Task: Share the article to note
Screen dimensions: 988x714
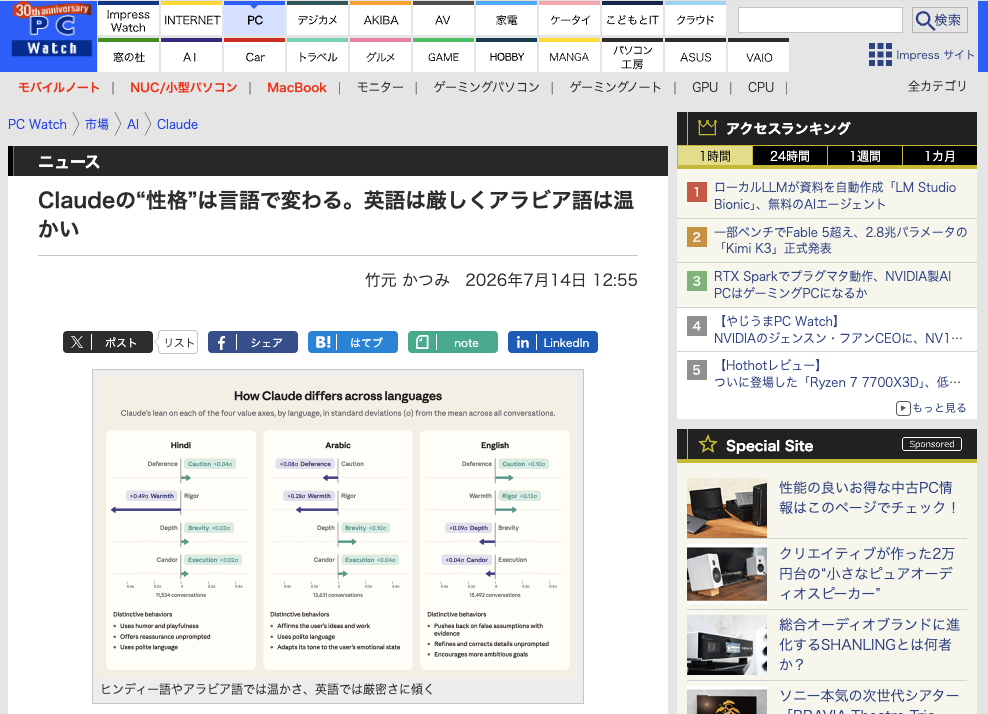Action: click(452, 342)
